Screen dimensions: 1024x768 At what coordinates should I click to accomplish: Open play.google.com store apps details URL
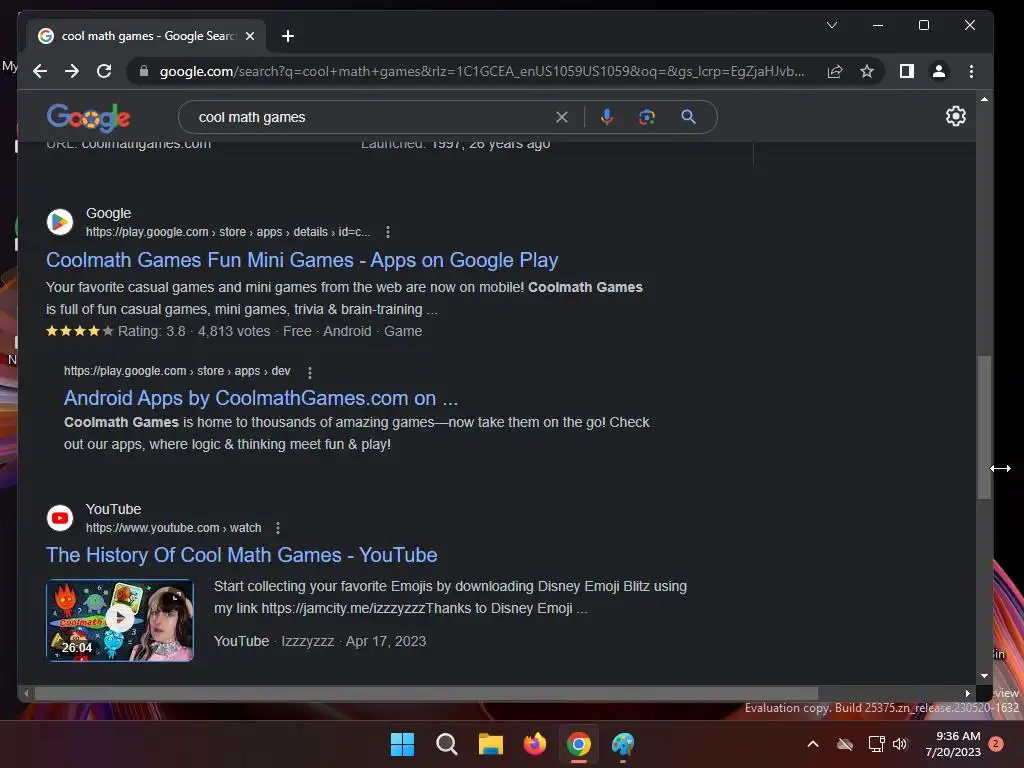pyautogui.click(x=228, y=232)
